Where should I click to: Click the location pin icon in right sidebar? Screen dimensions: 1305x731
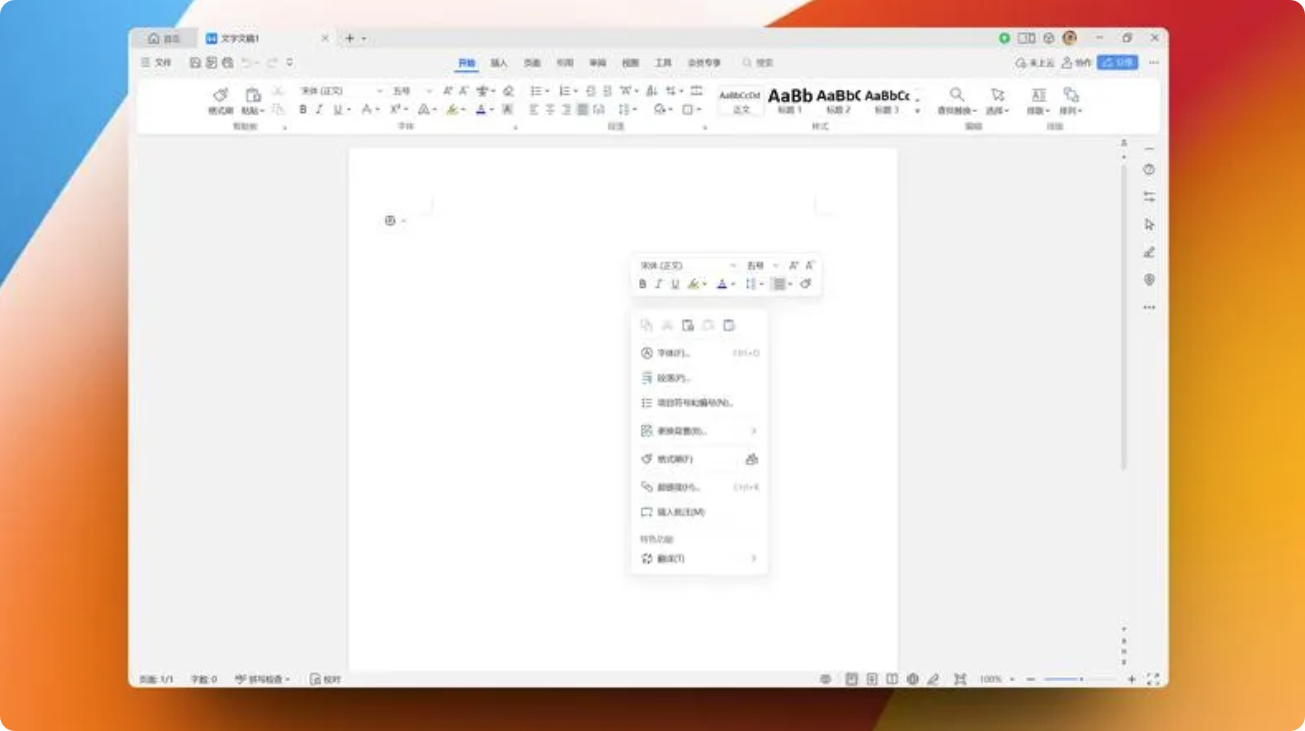pos(1149,280)
